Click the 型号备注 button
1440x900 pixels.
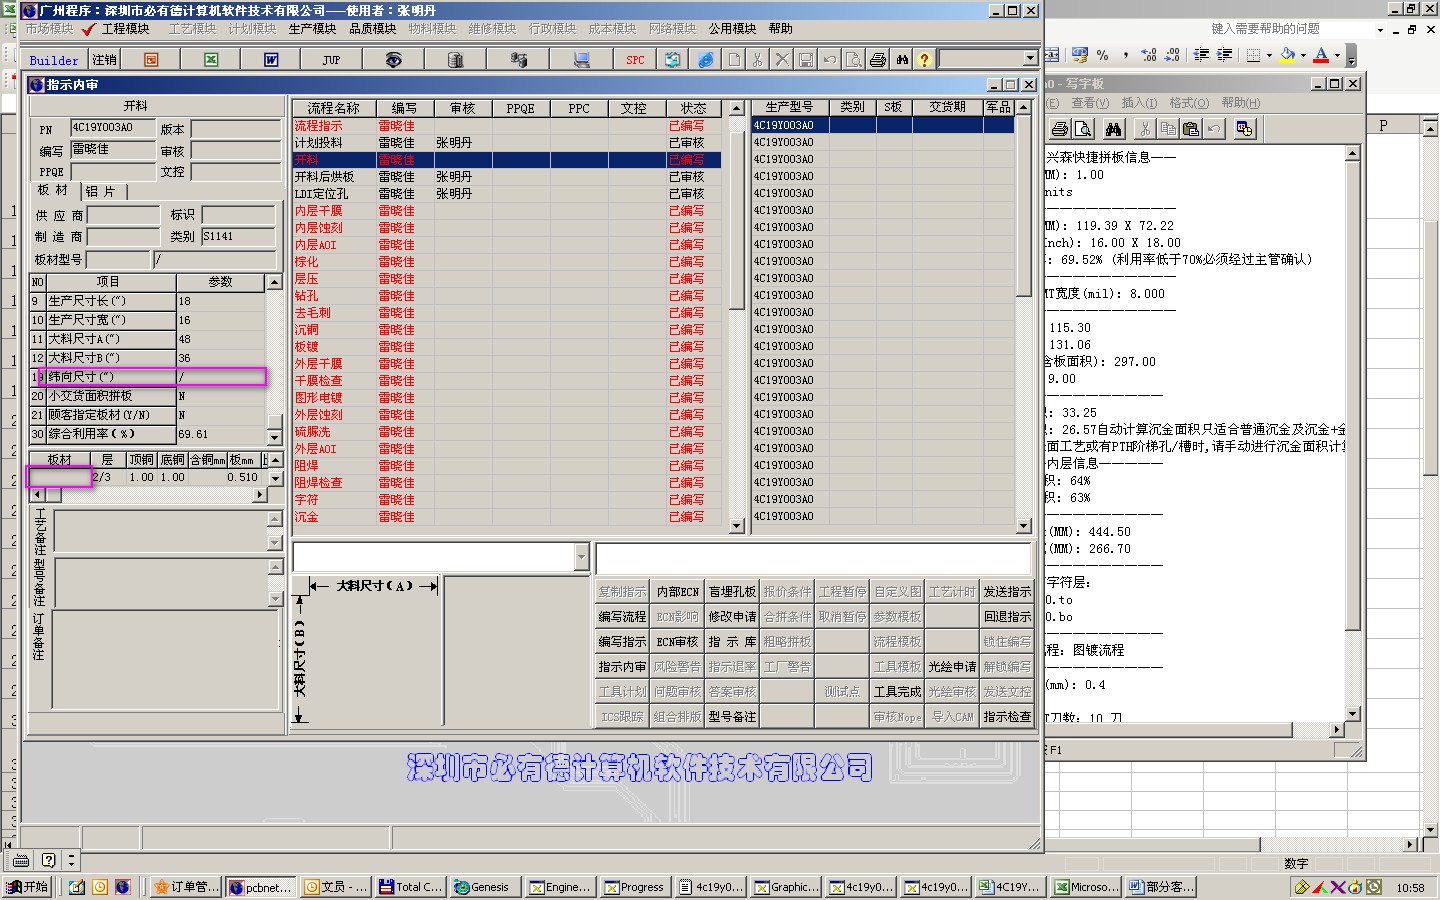[732, 717]
